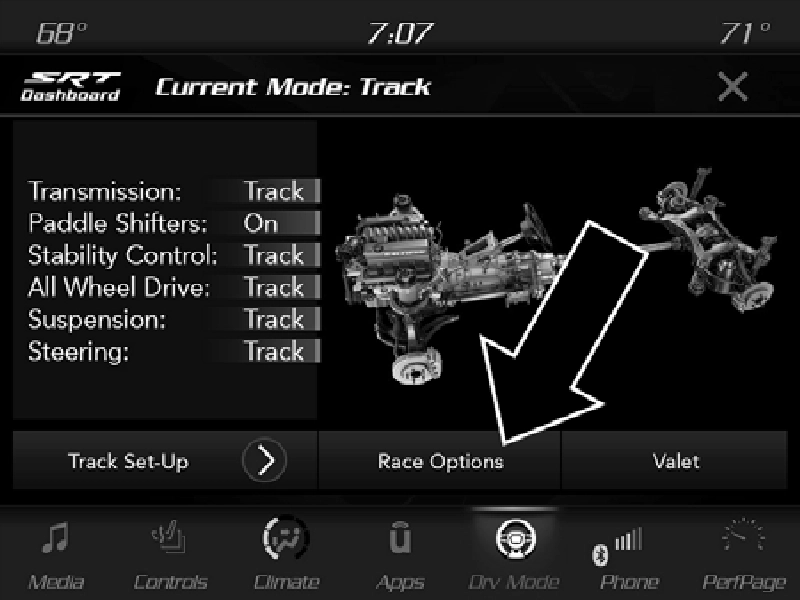
Task: Click the Track Set-Up button label
Action: click(x=128, y=461)
